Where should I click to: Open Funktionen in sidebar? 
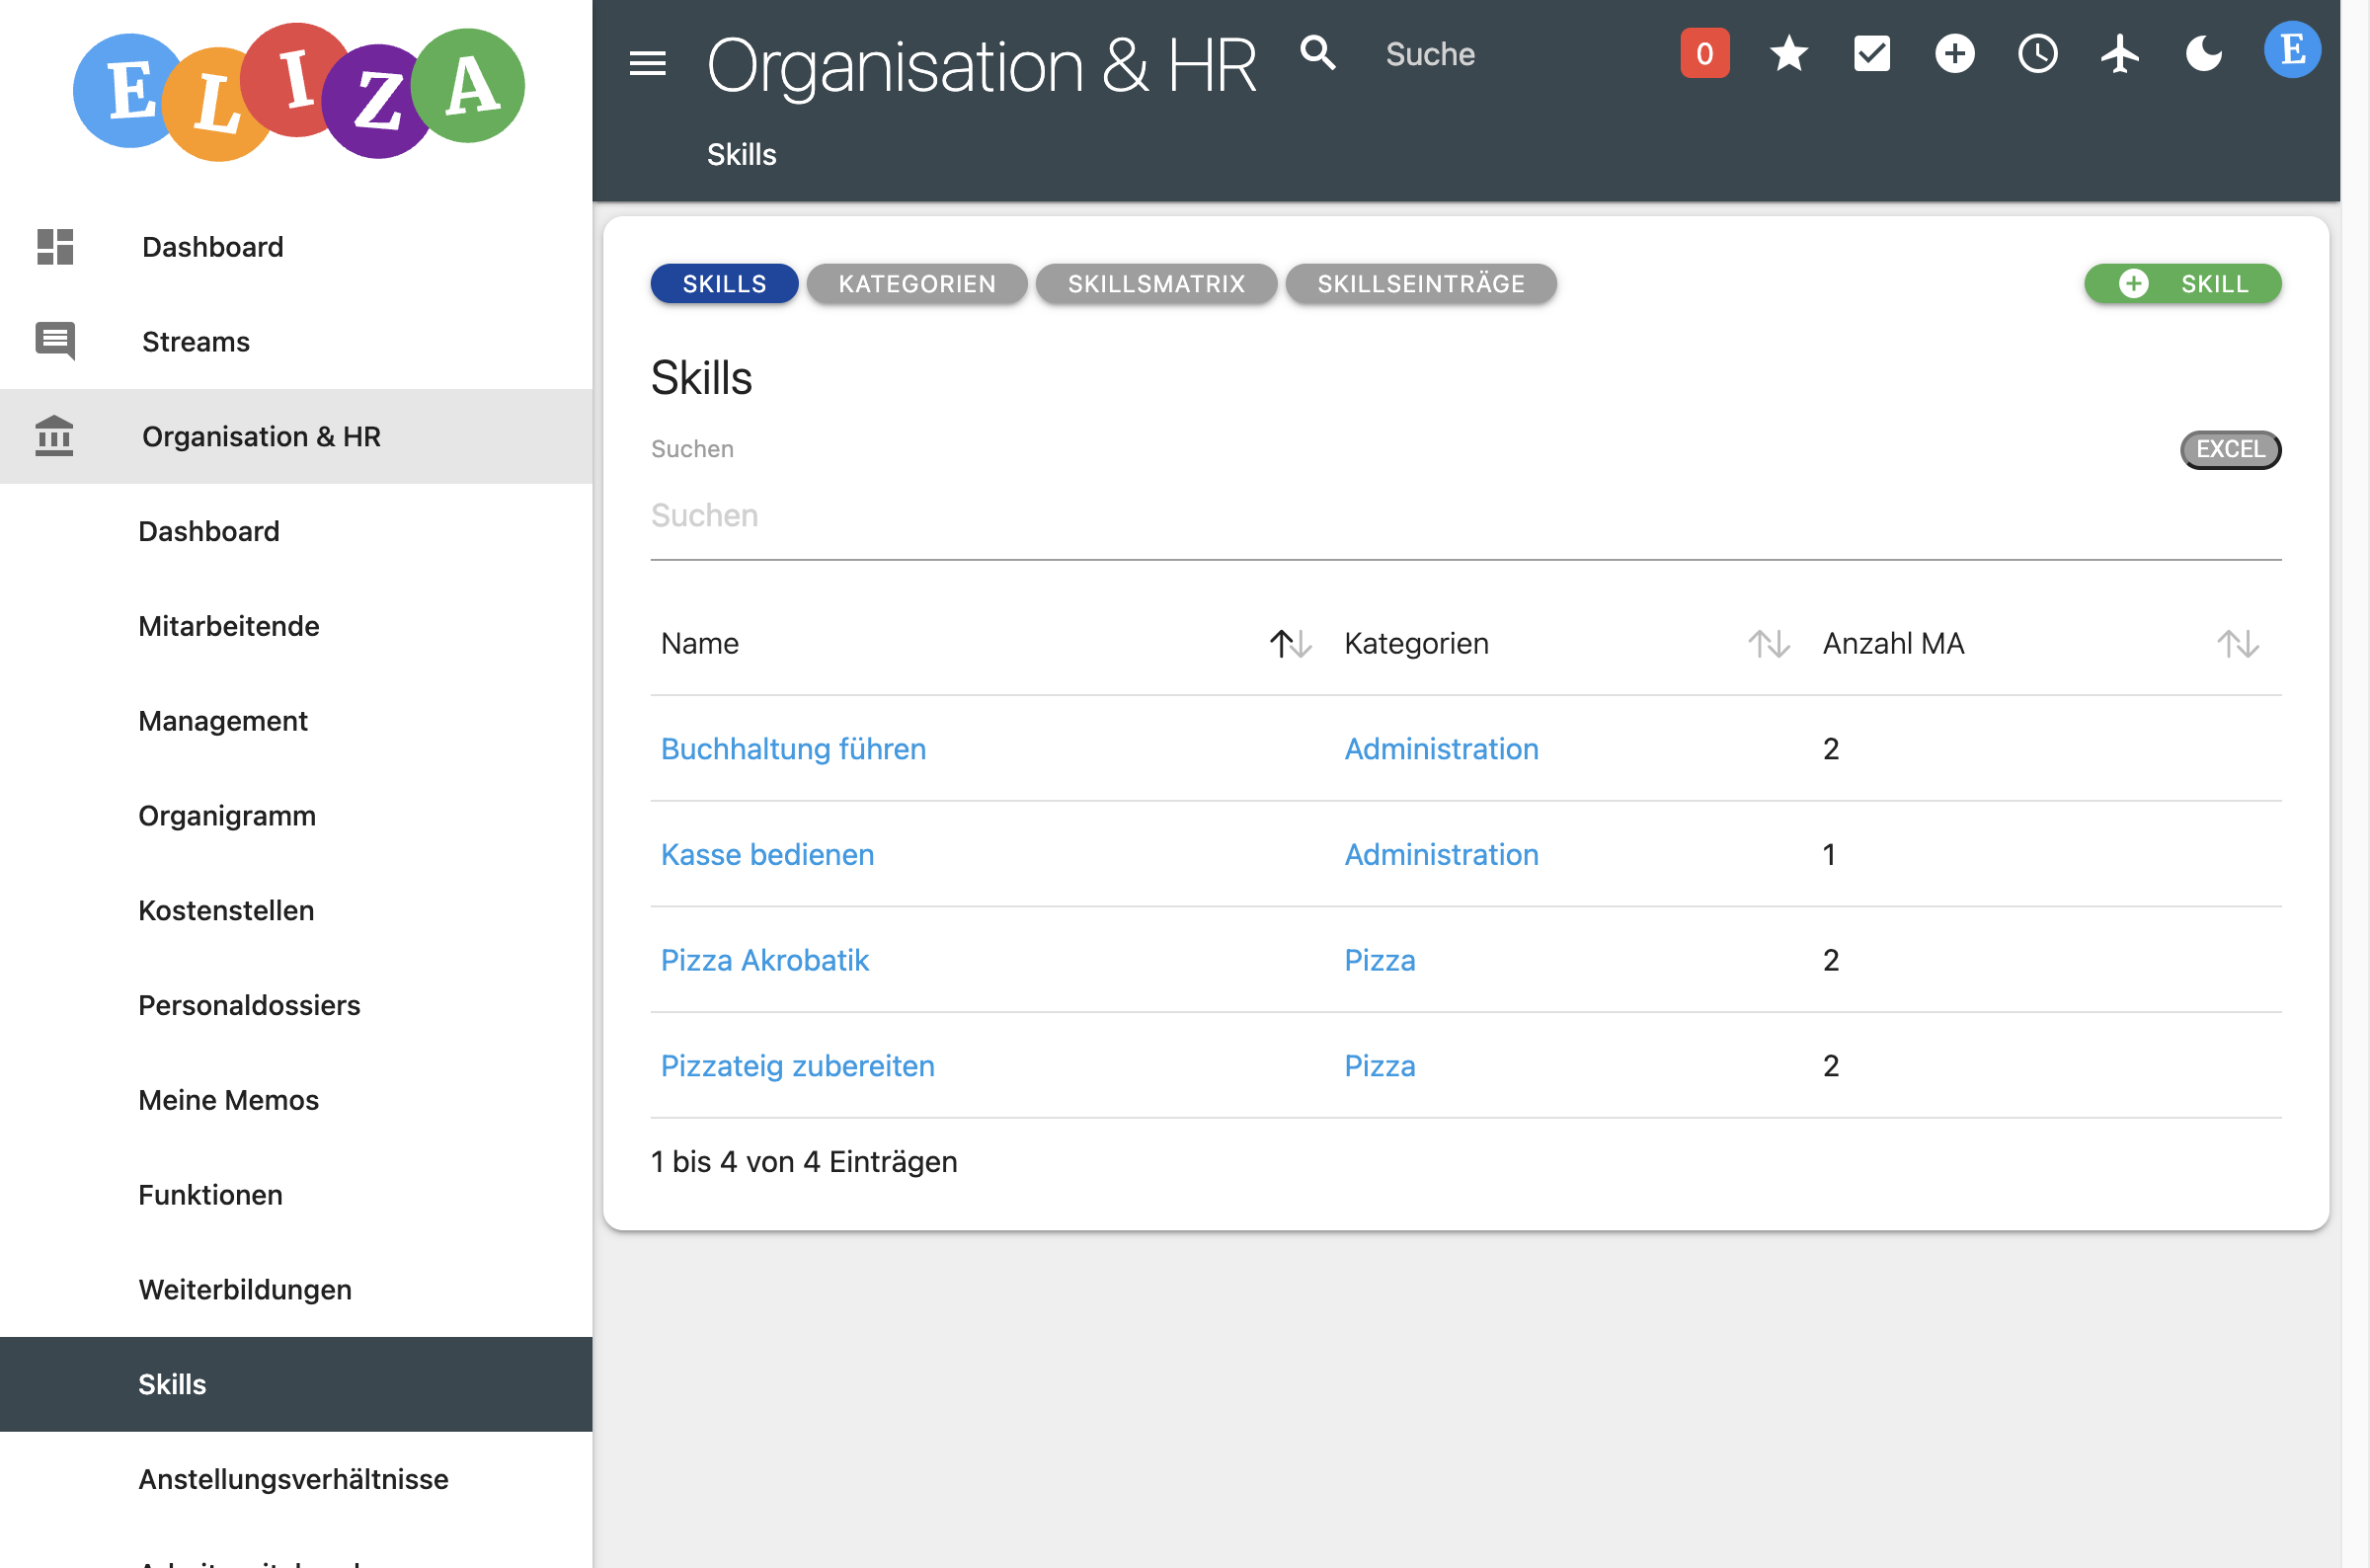coord(296,1195)
